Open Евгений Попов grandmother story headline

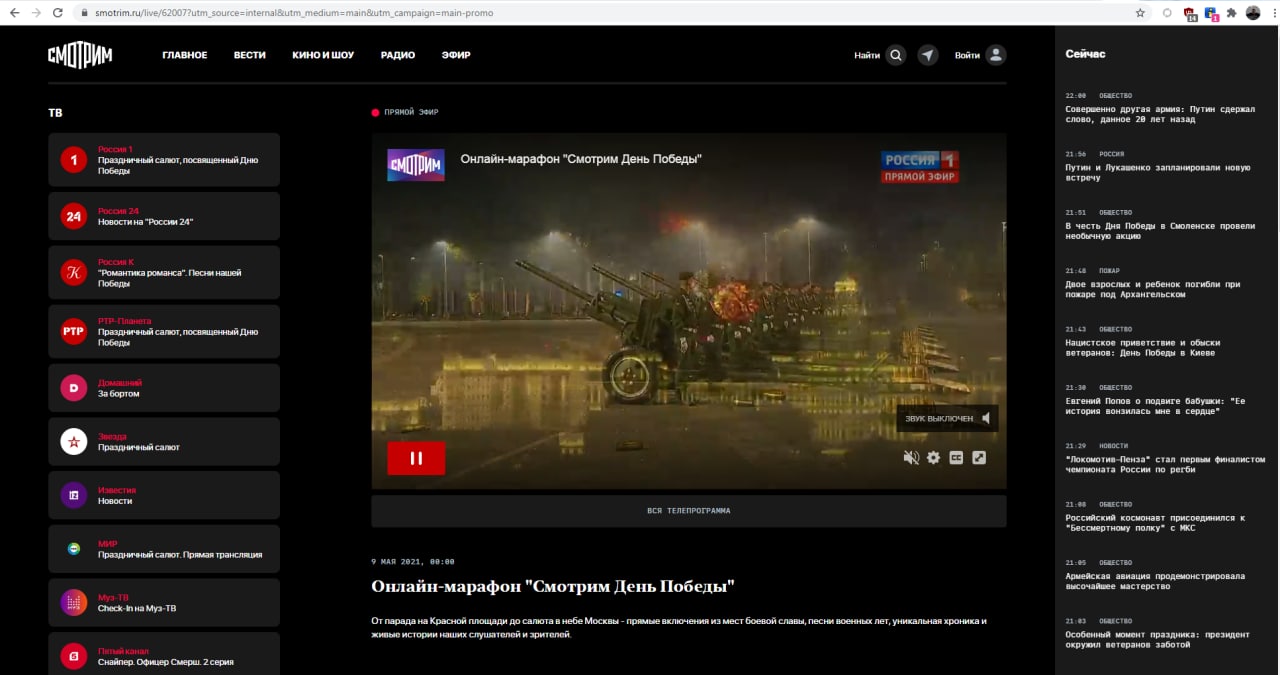tap(1155, 406)
